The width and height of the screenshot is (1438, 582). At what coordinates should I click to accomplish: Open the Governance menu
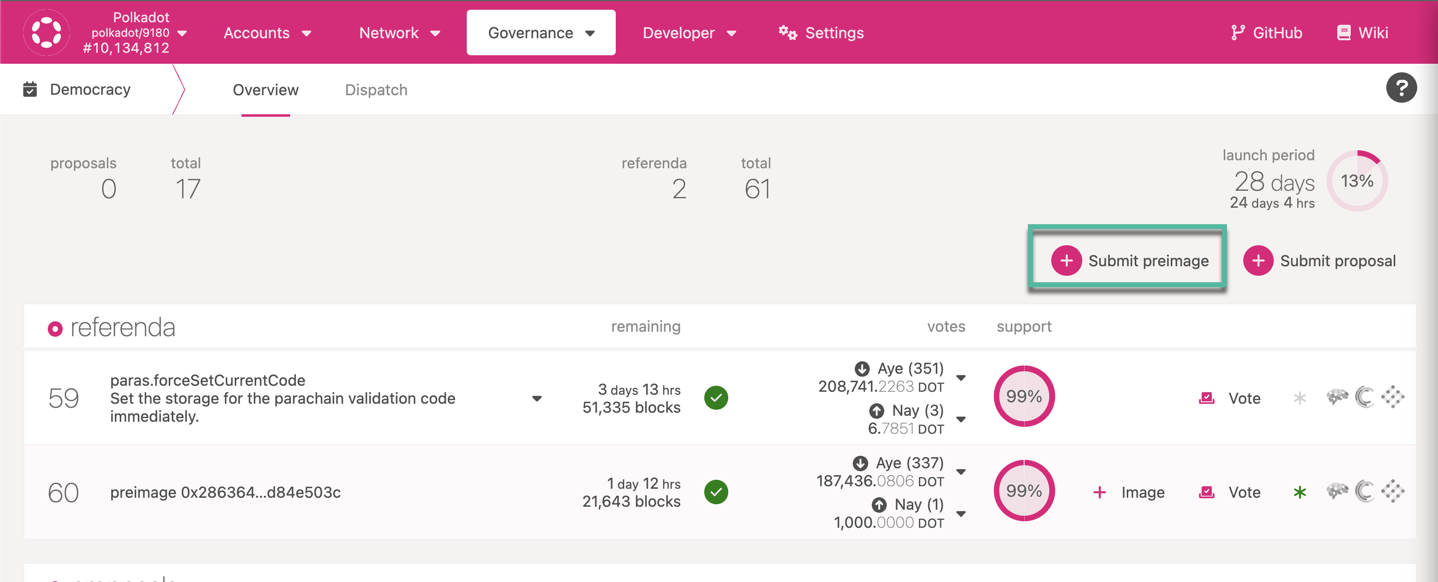pyautogui.click(x=541, y=33)
